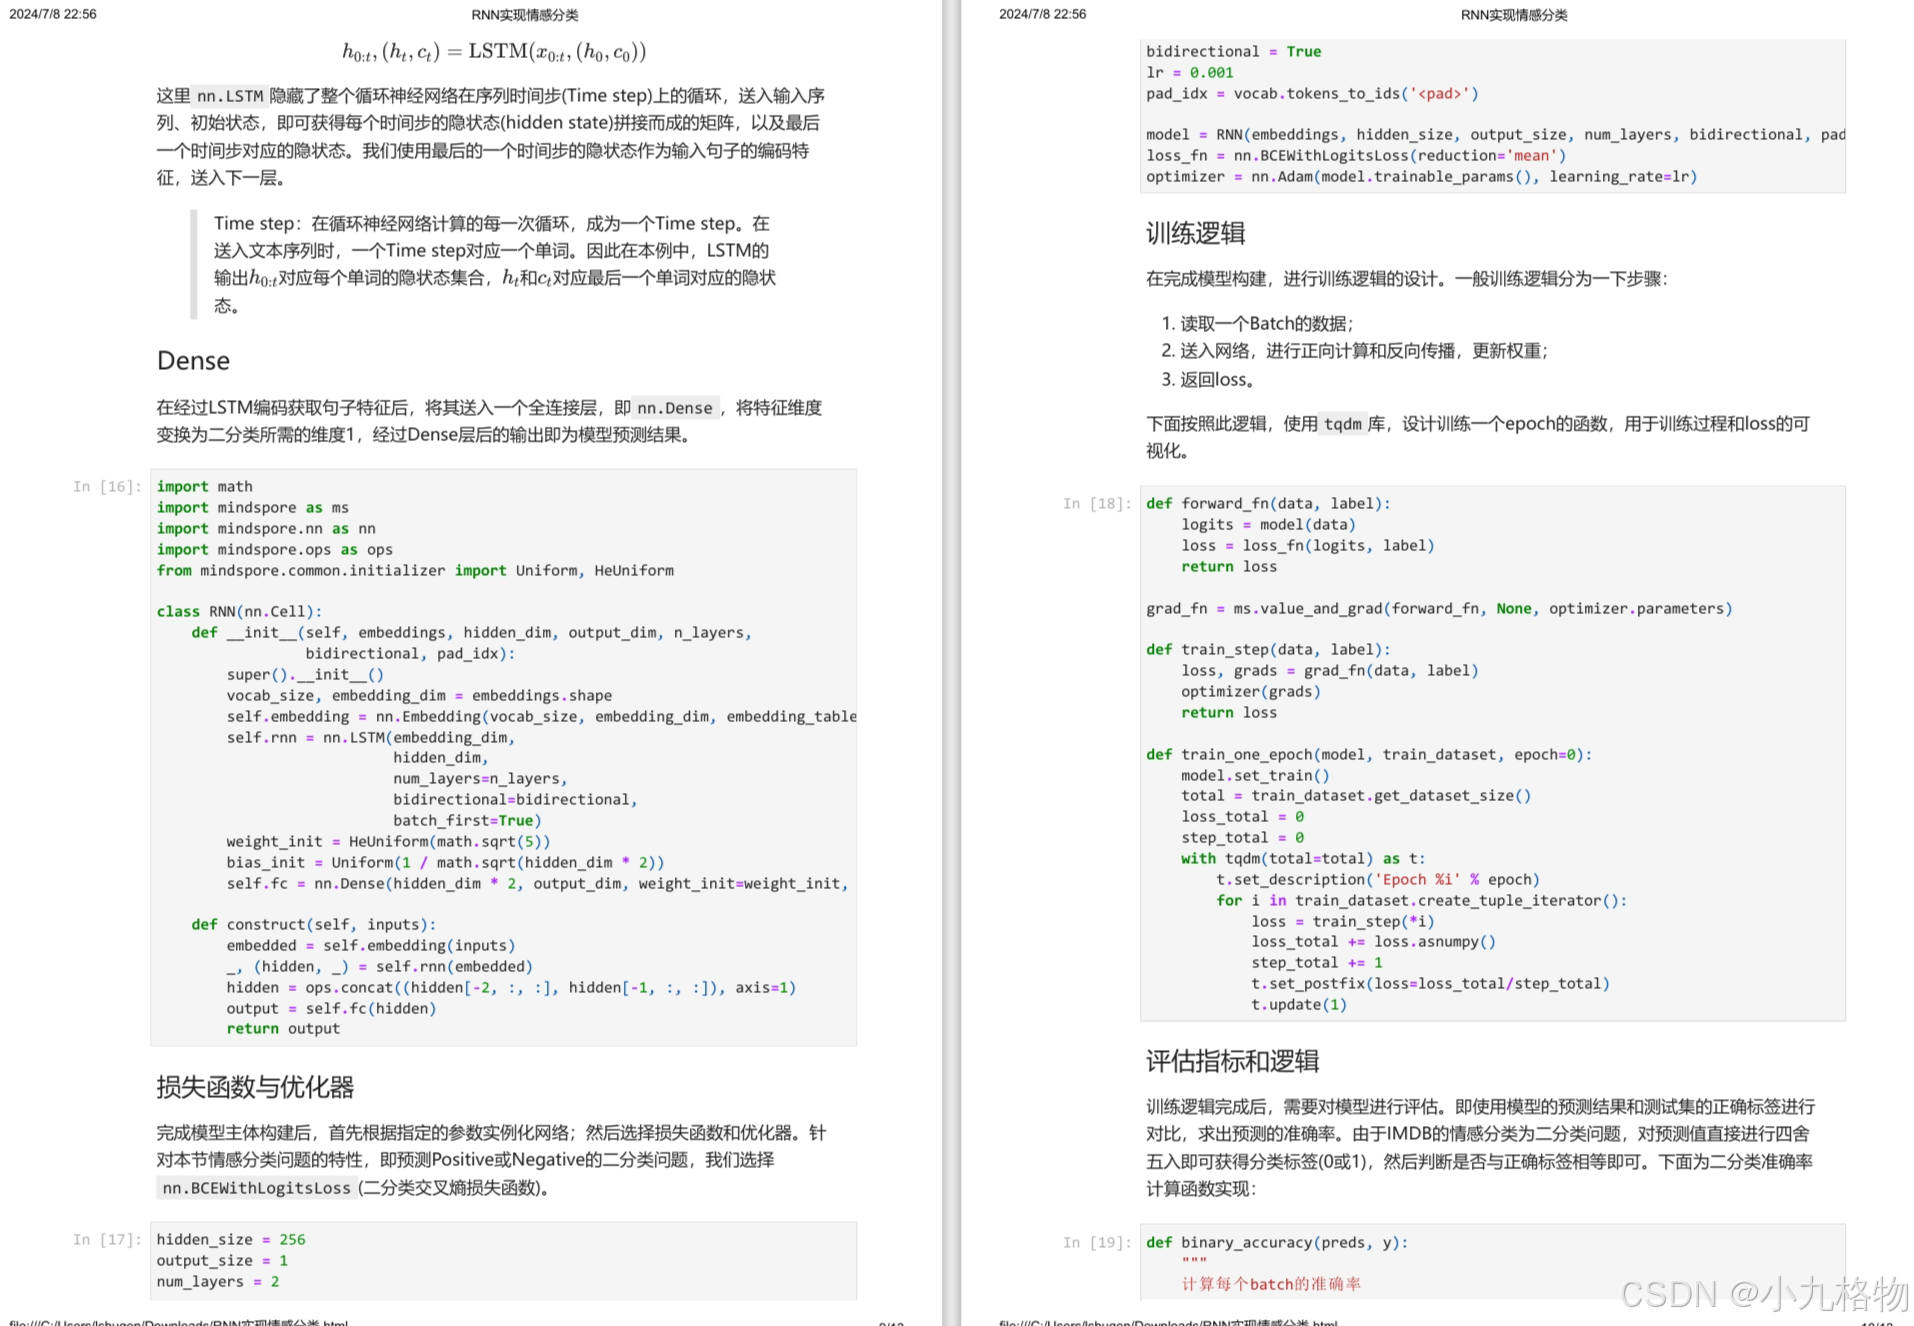1914x1326 pixels.
Task: Click the 'model = RNN(embeddings, ...' code line
Action: click(1495, 135)
